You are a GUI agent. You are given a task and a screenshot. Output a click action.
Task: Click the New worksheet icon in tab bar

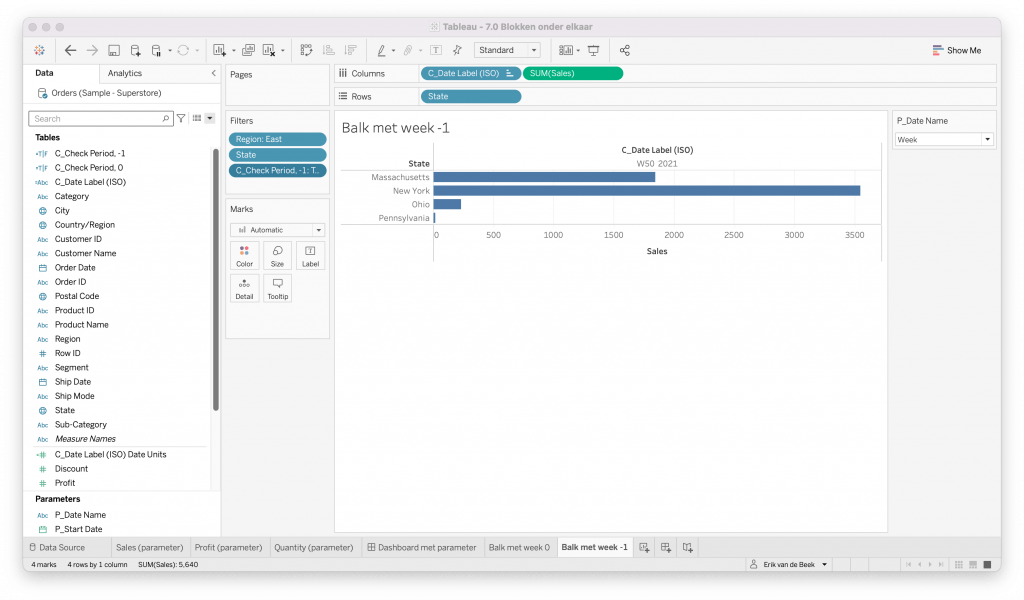point(644,547)
